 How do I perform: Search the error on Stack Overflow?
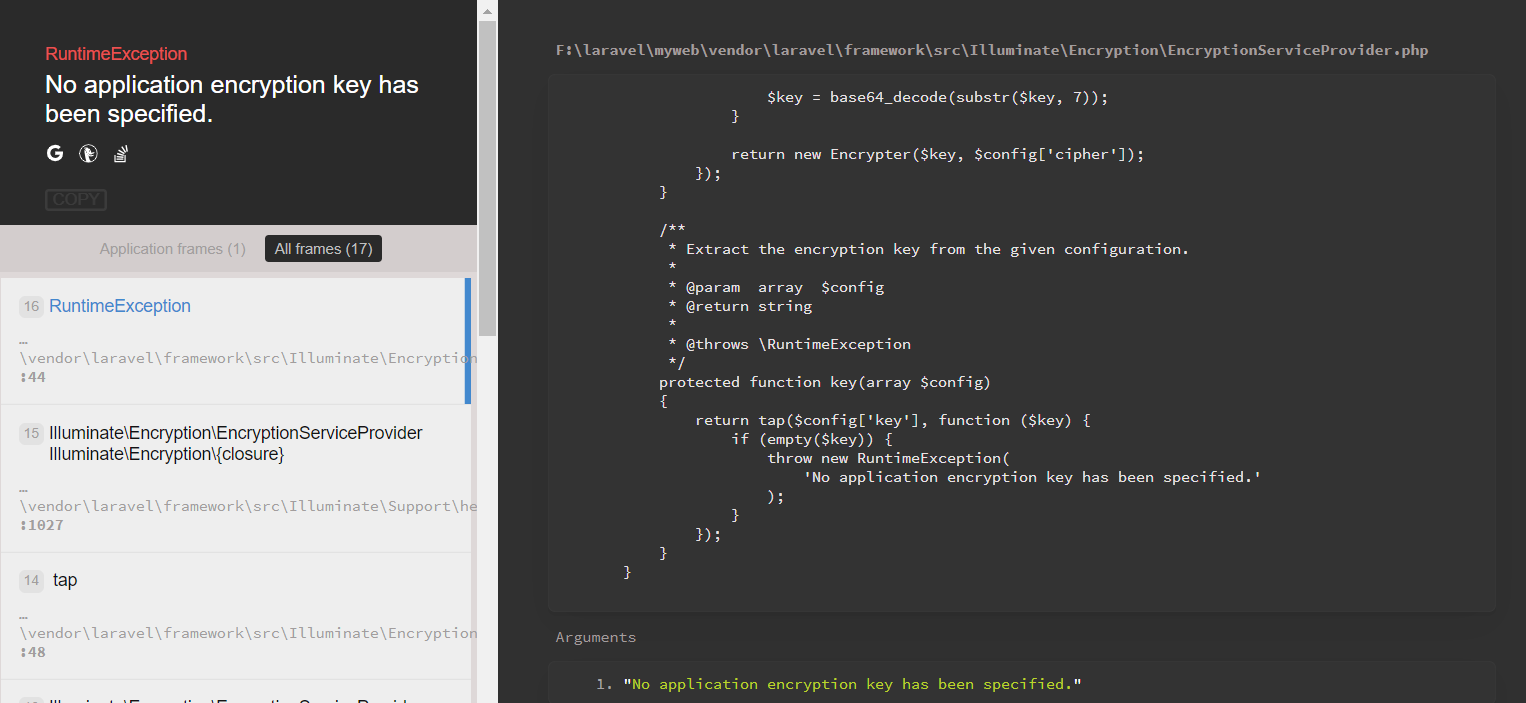tap(120, 152)
